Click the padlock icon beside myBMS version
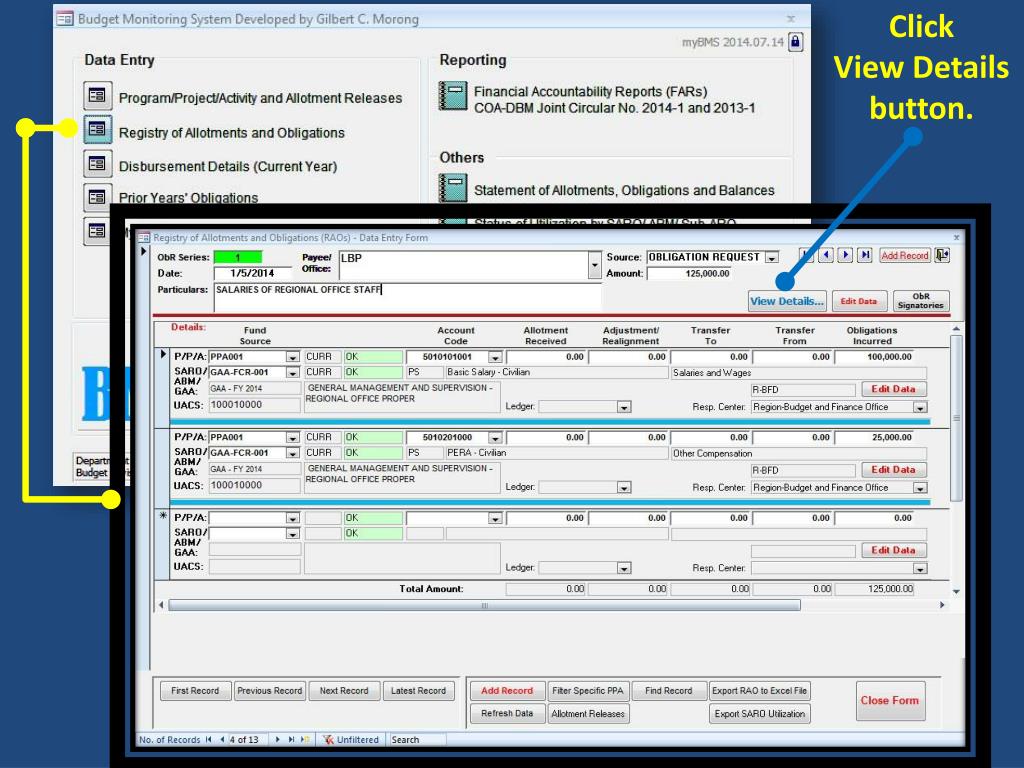The image size is (1024, 768). 795,42
